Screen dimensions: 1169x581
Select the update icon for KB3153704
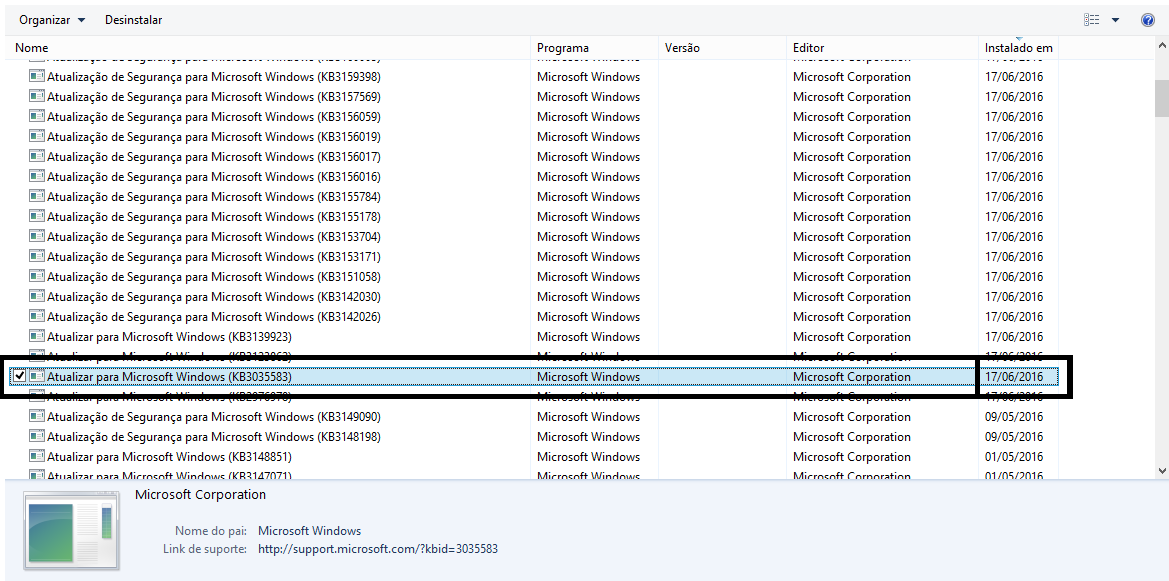click(37, 236)
